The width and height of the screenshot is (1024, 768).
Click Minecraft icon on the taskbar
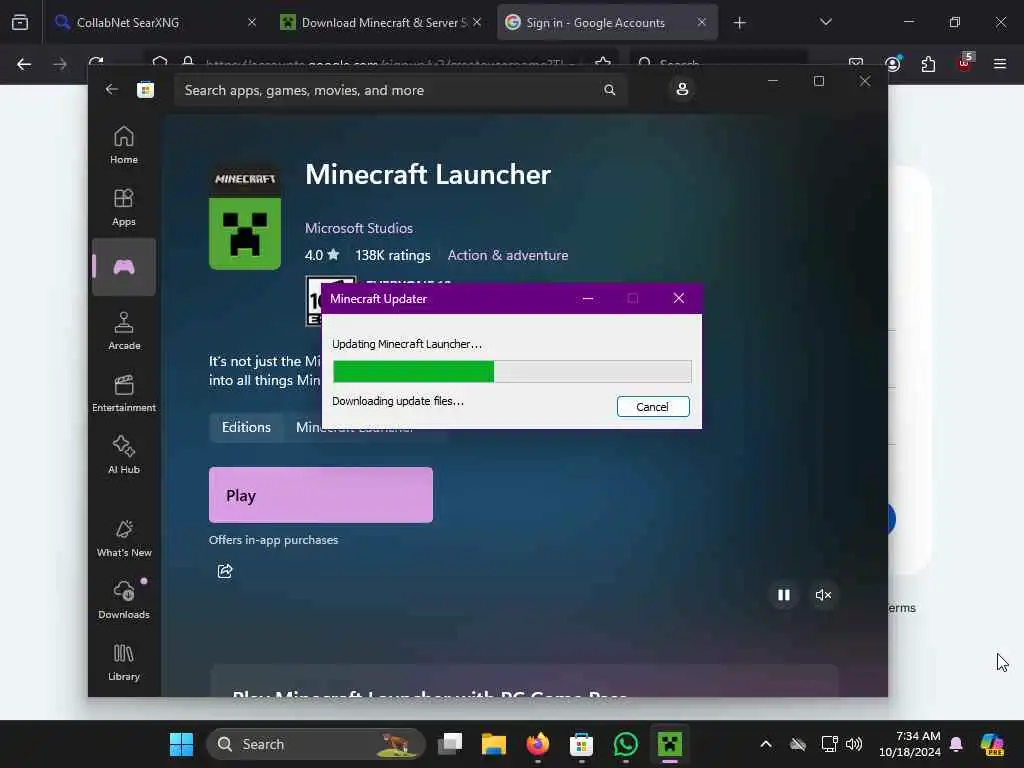pyautogui.click(x=669, y=744)
